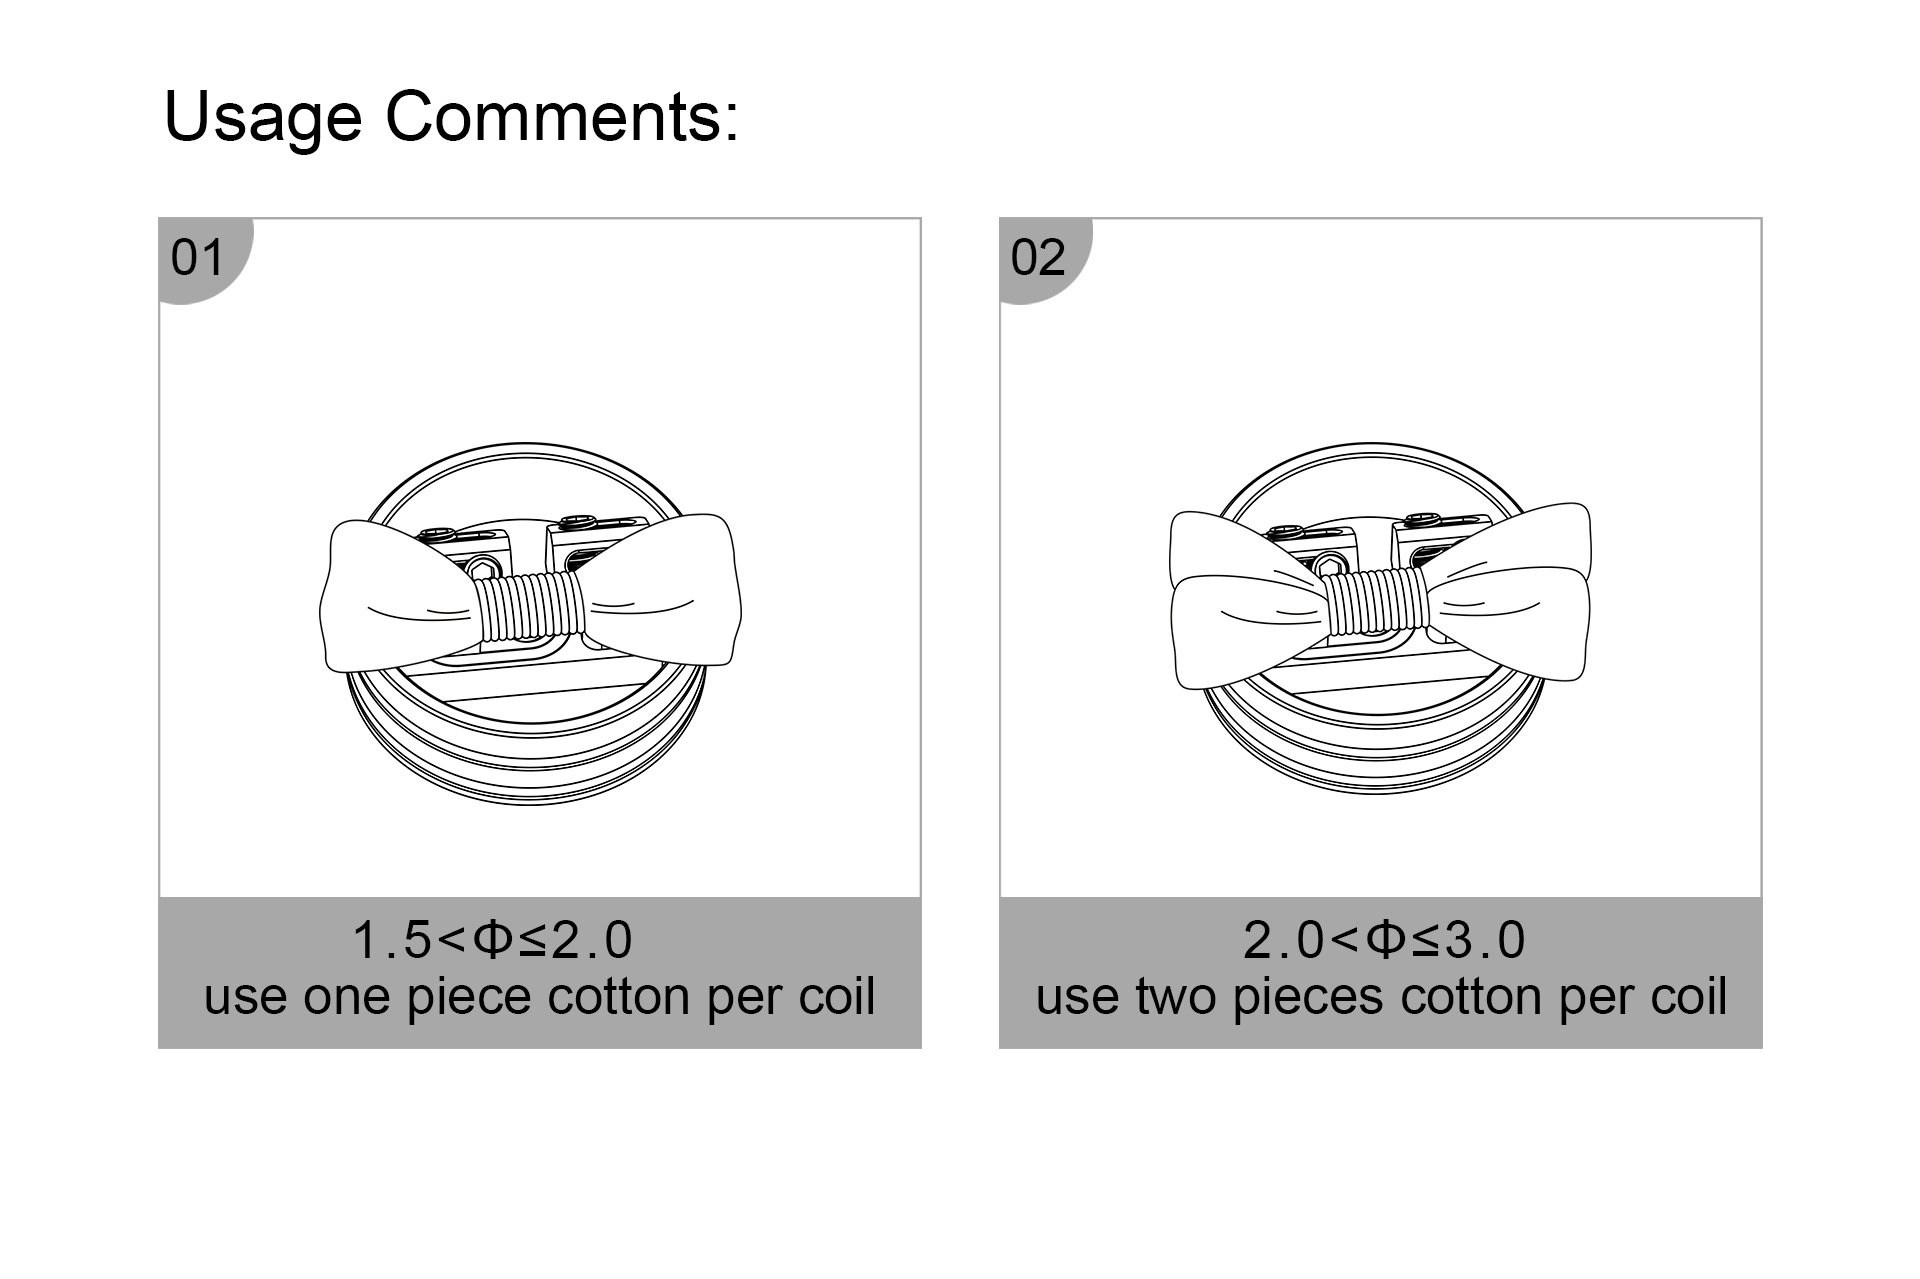Click the wire coil in diagram 02
The image size is (1920, 1279).
pyautogui.click(x=1374, y=602)
